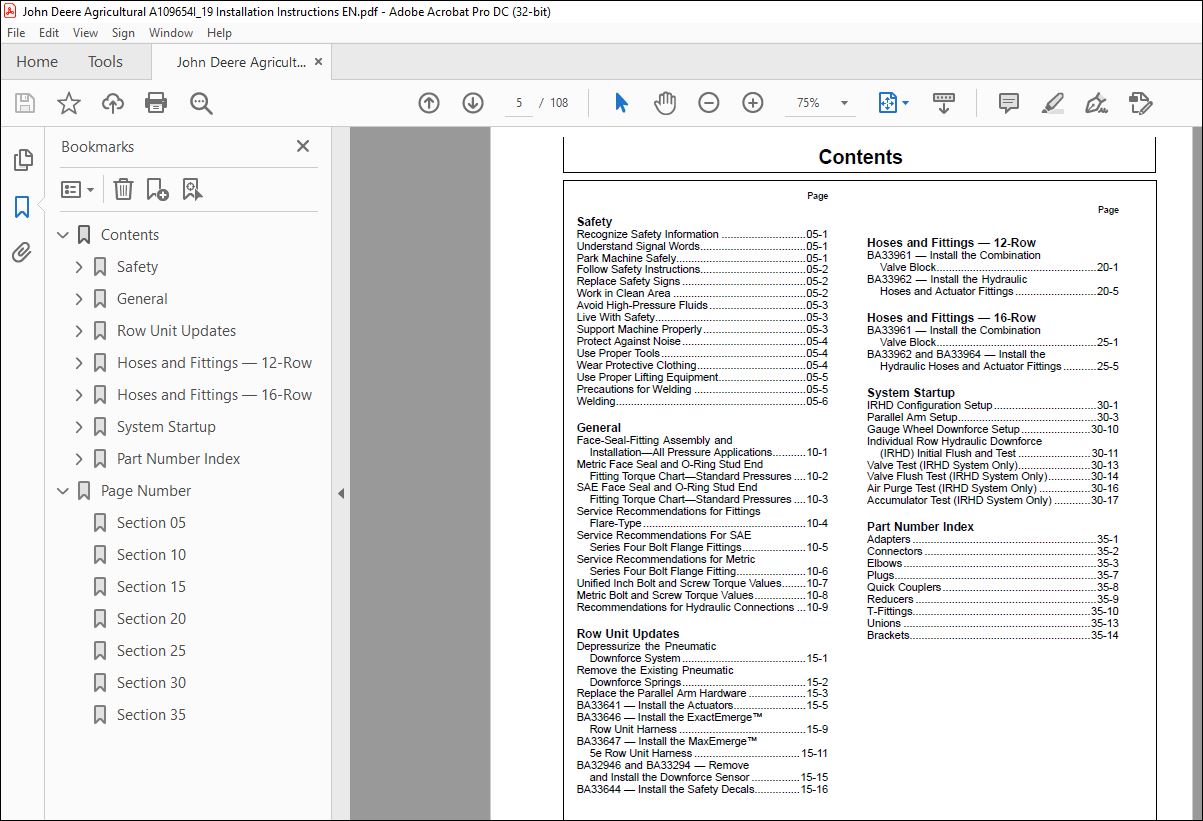The image size is (1203, 821).
Task: Open Page Thumbnails panel icon
Action: pos(22,160)
